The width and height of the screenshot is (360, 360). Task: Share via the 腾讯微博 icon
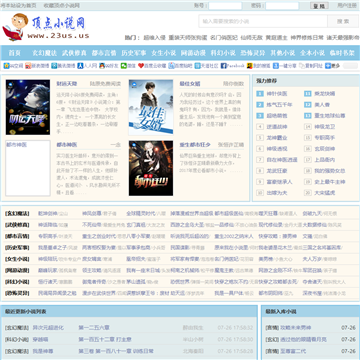[x=54, y=66]
